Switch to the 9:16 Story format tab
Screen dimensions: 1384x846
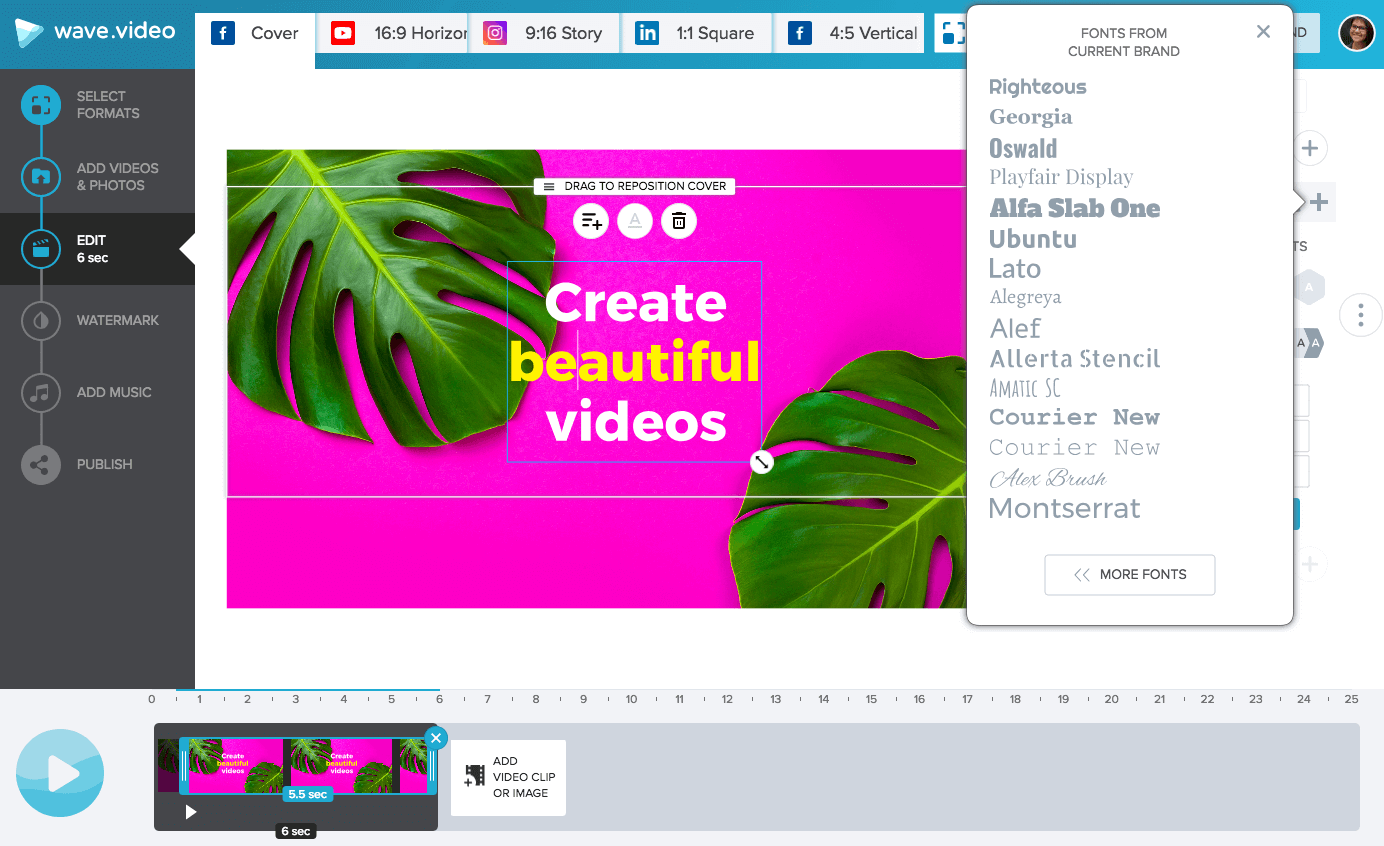point(544,32)
